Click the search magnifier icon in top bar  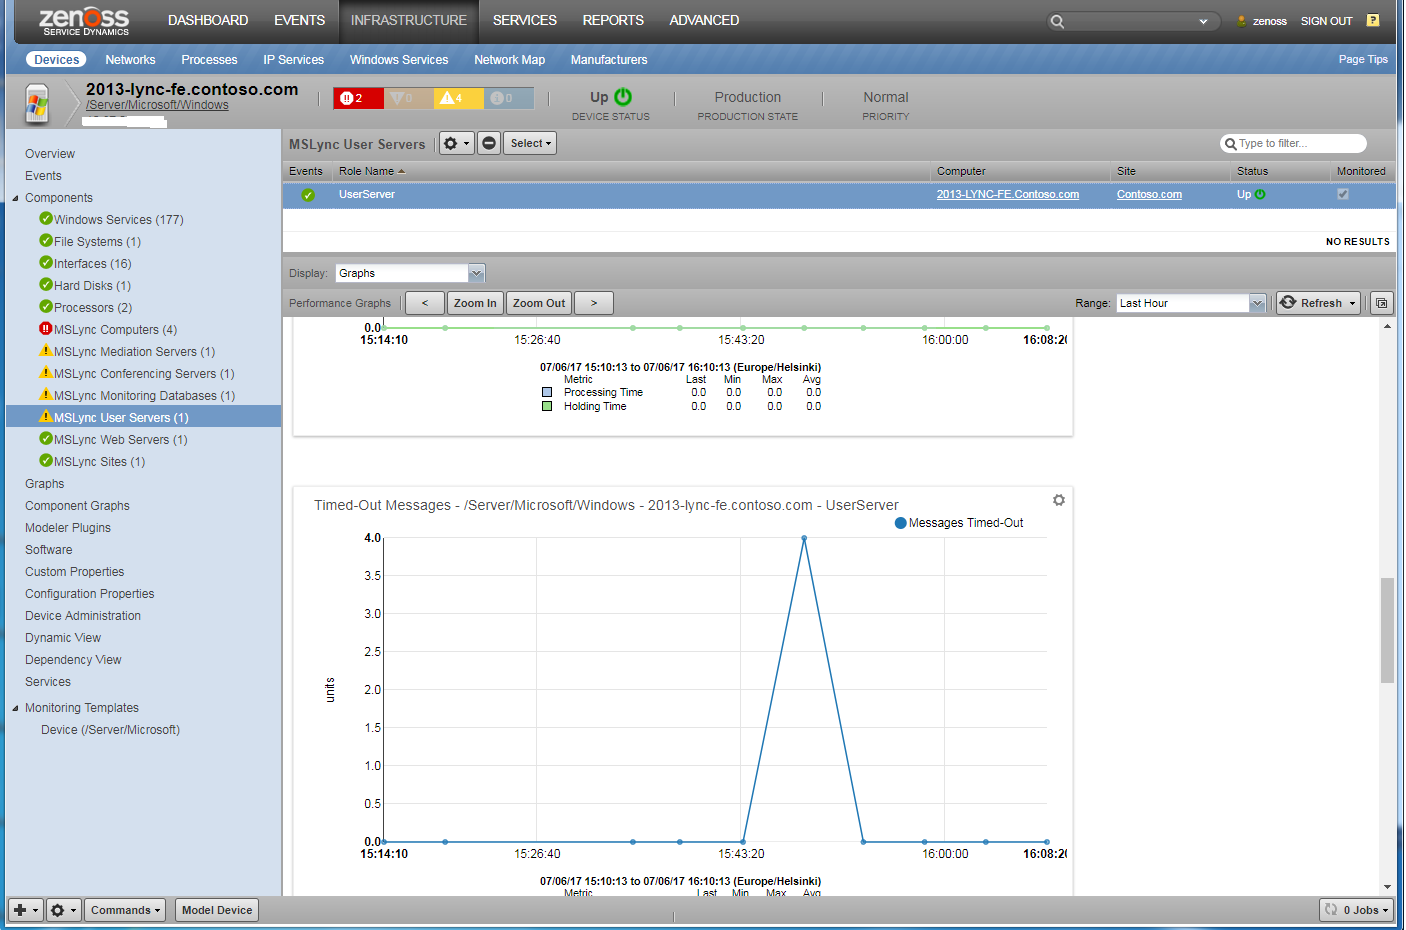click(1057, 21)
